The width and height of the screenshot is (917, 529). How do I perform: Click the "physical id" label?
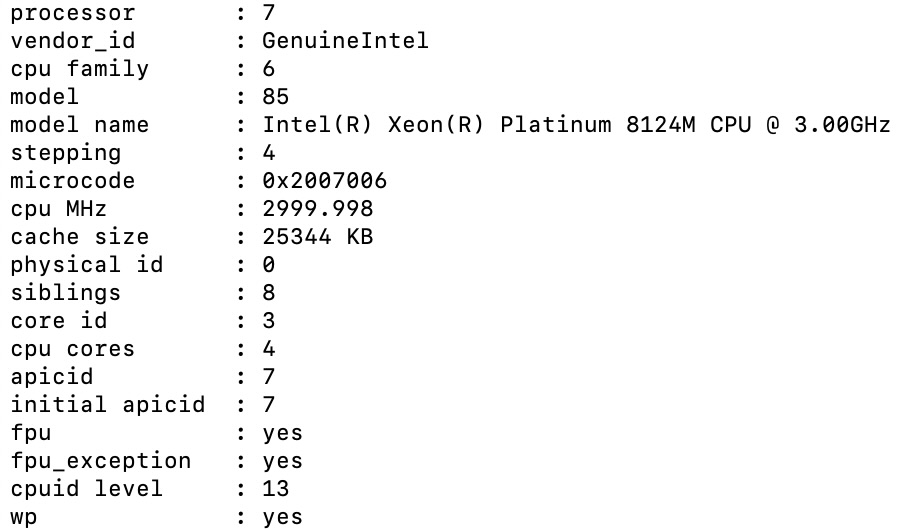click(x=87, y=265)
